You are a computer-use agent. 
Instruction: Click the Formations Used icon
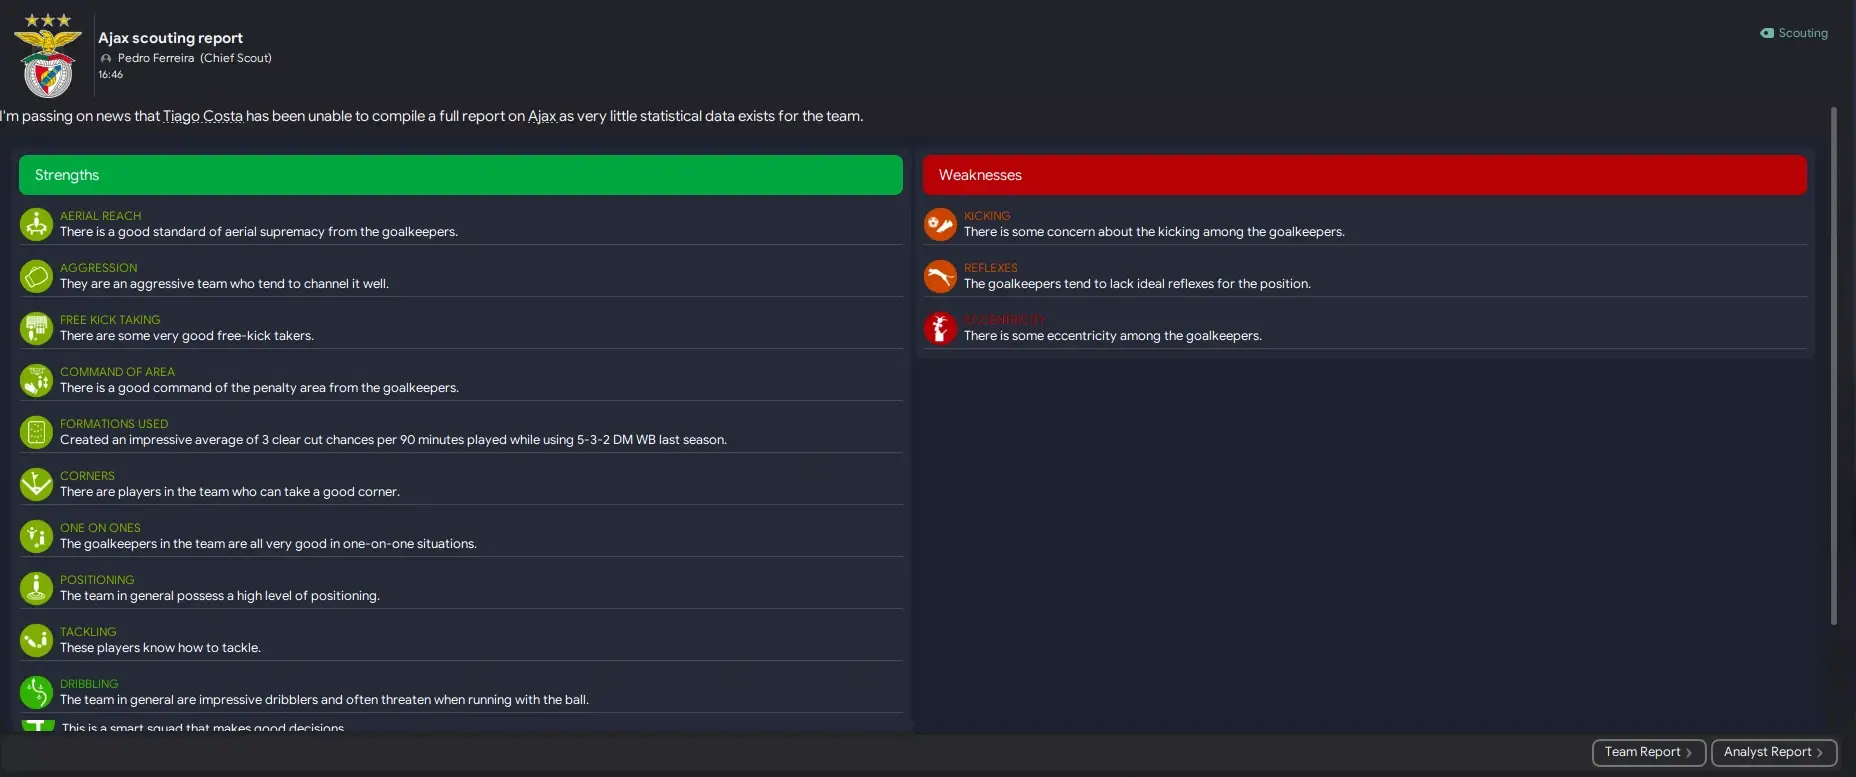coord(36,432)
